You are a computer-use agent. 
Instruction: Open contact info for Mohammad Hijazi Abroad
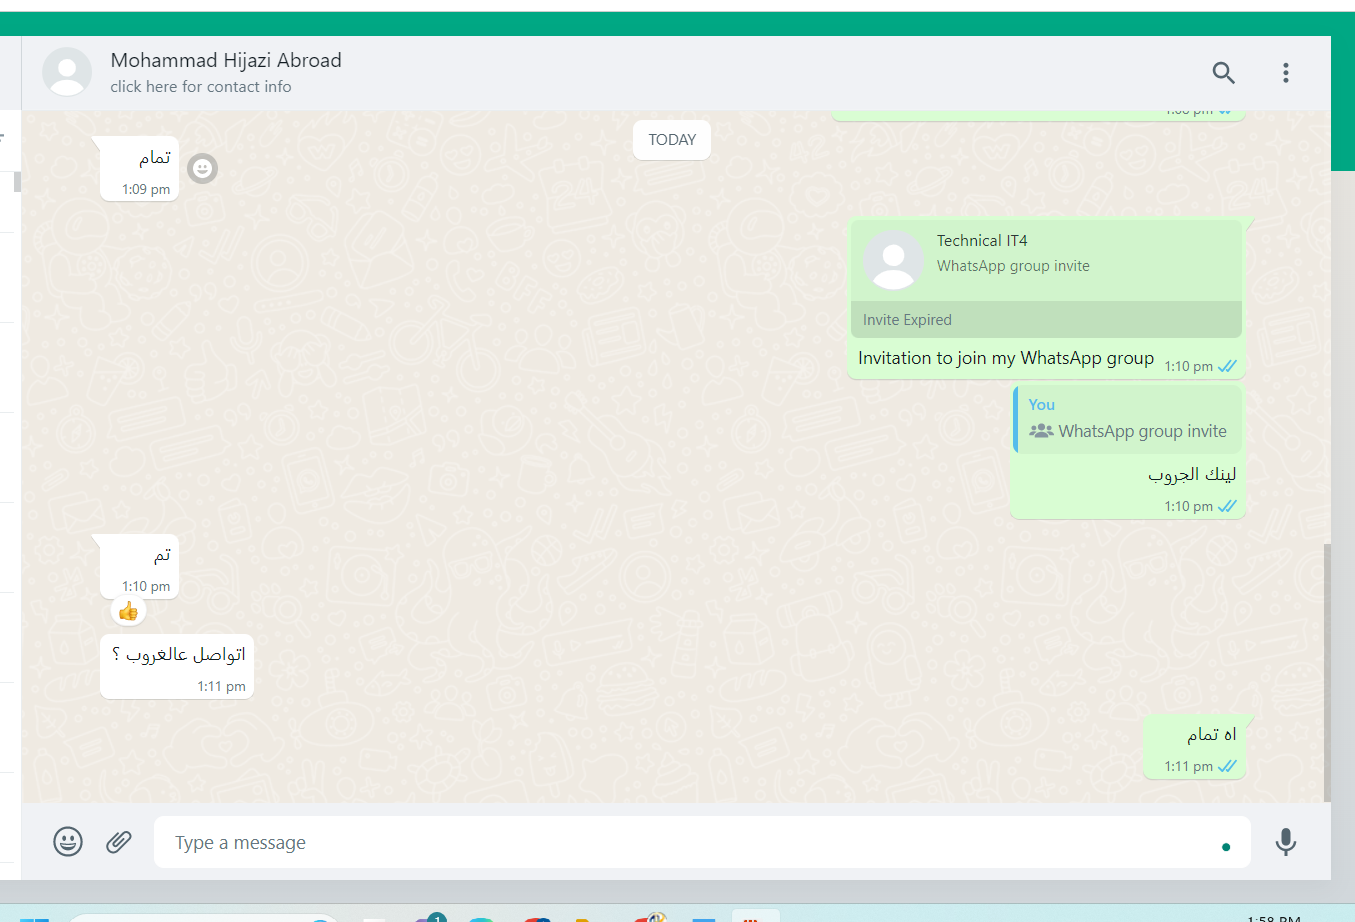point(226,60)
